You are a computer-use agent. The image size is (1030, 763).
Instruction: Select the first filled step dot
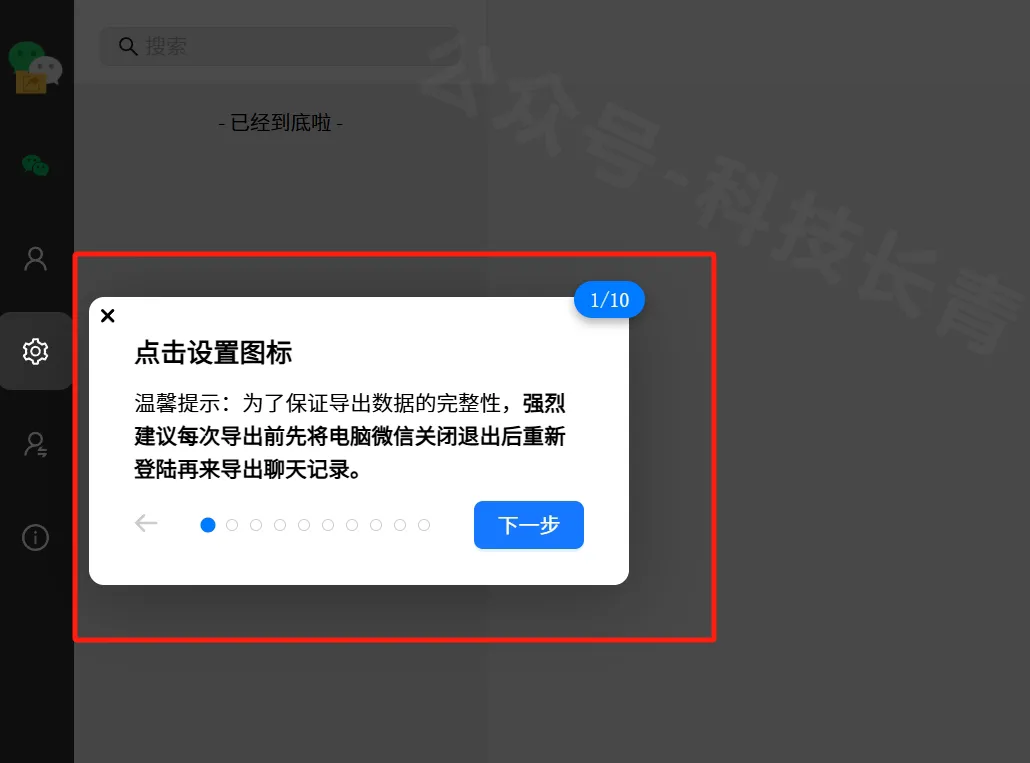(x=208, y=525)
